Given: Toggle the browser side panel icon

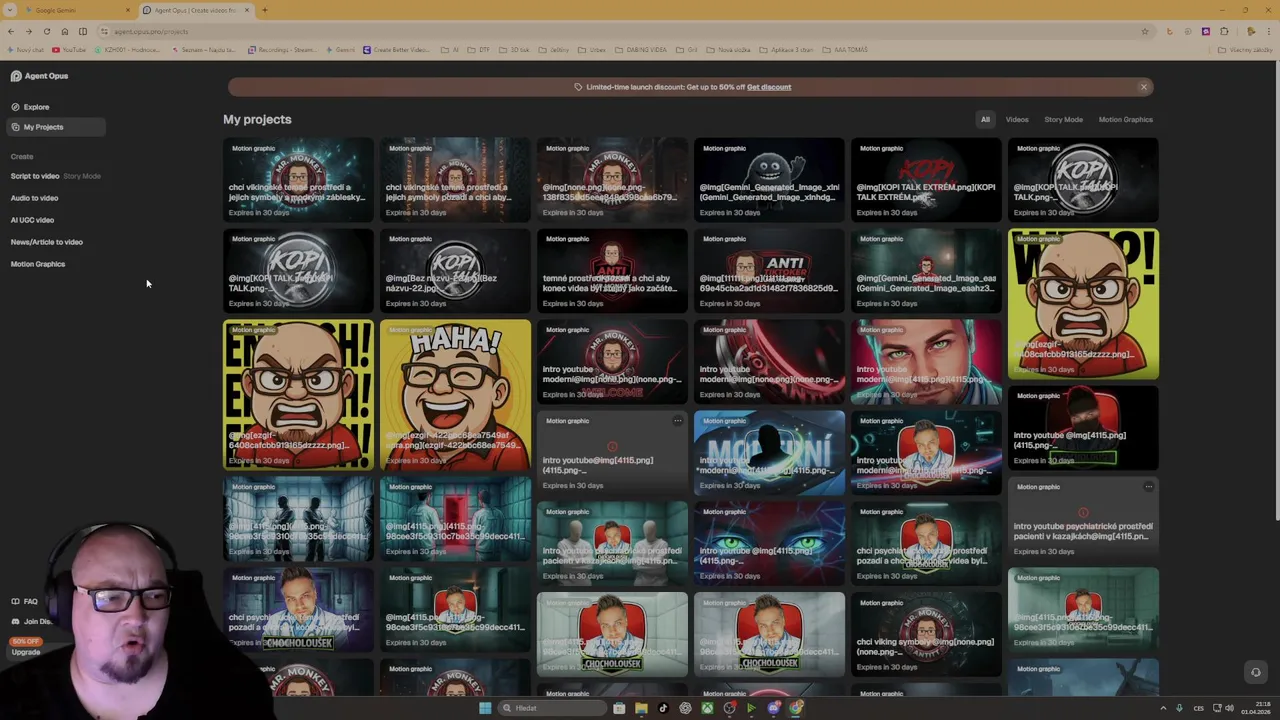Looking at the screenshot, I should pyautogui.click(x=83, y=31).
